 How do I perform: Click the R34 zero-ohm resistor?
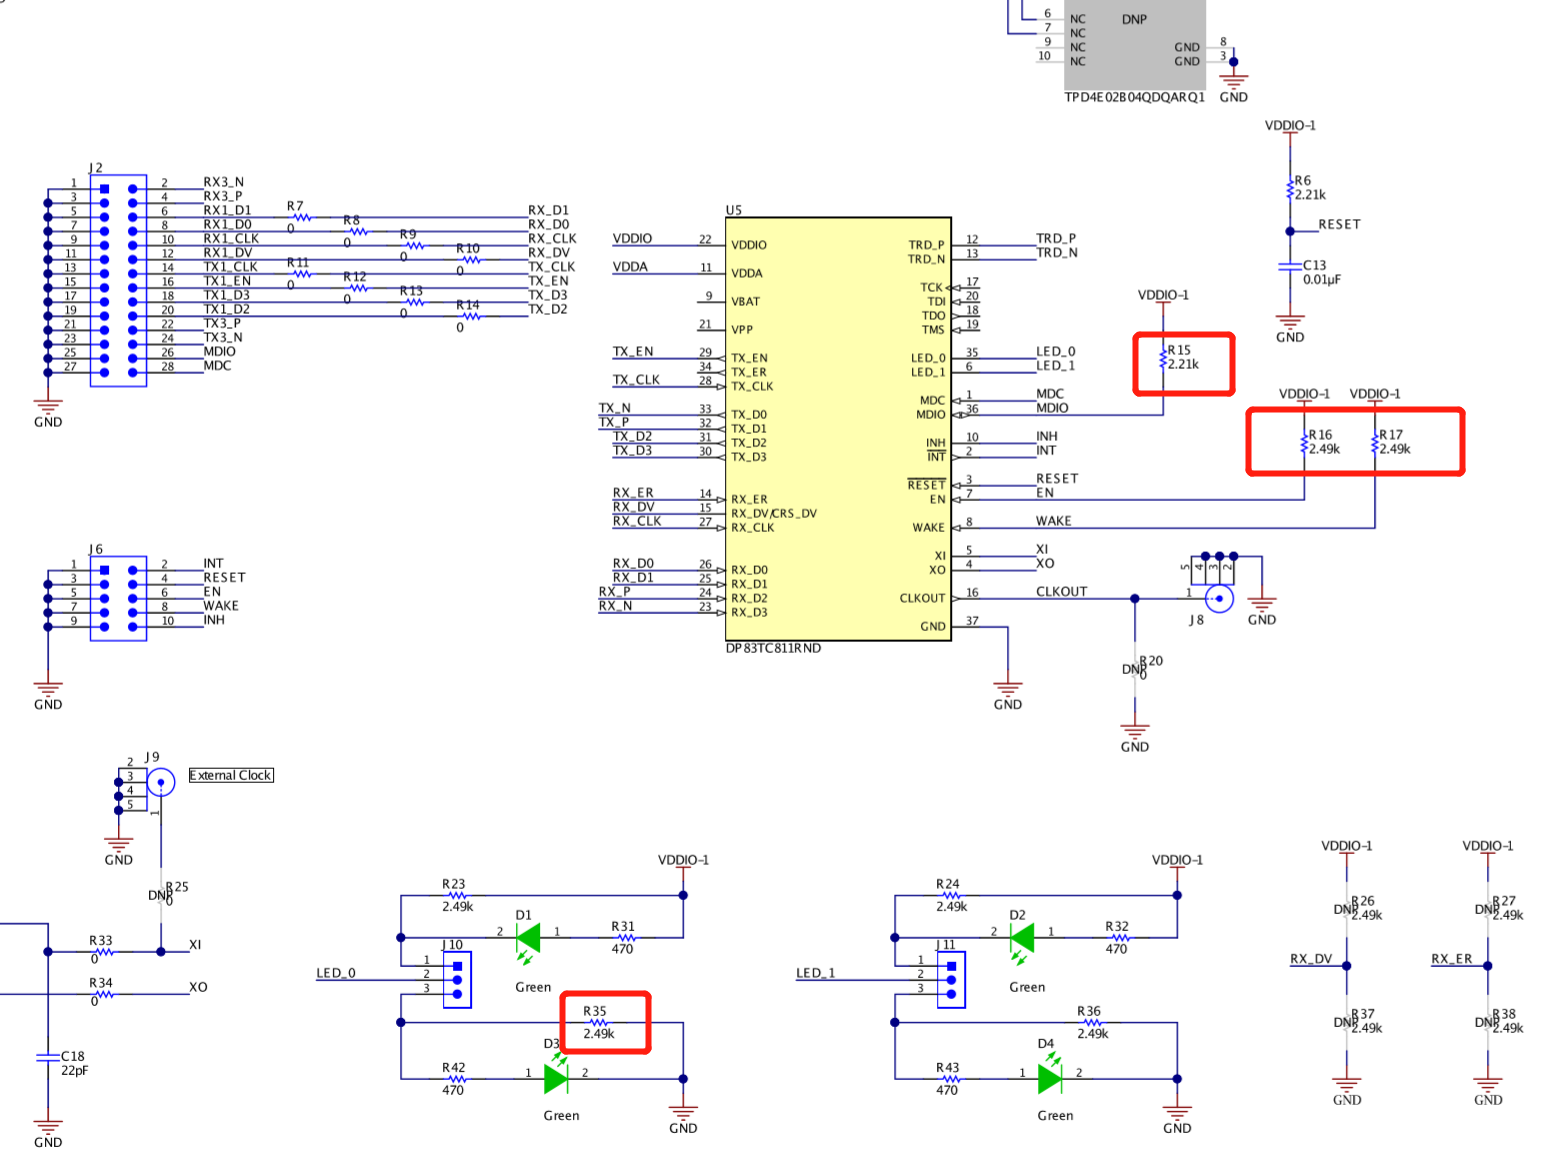click(x=104, y=994)
